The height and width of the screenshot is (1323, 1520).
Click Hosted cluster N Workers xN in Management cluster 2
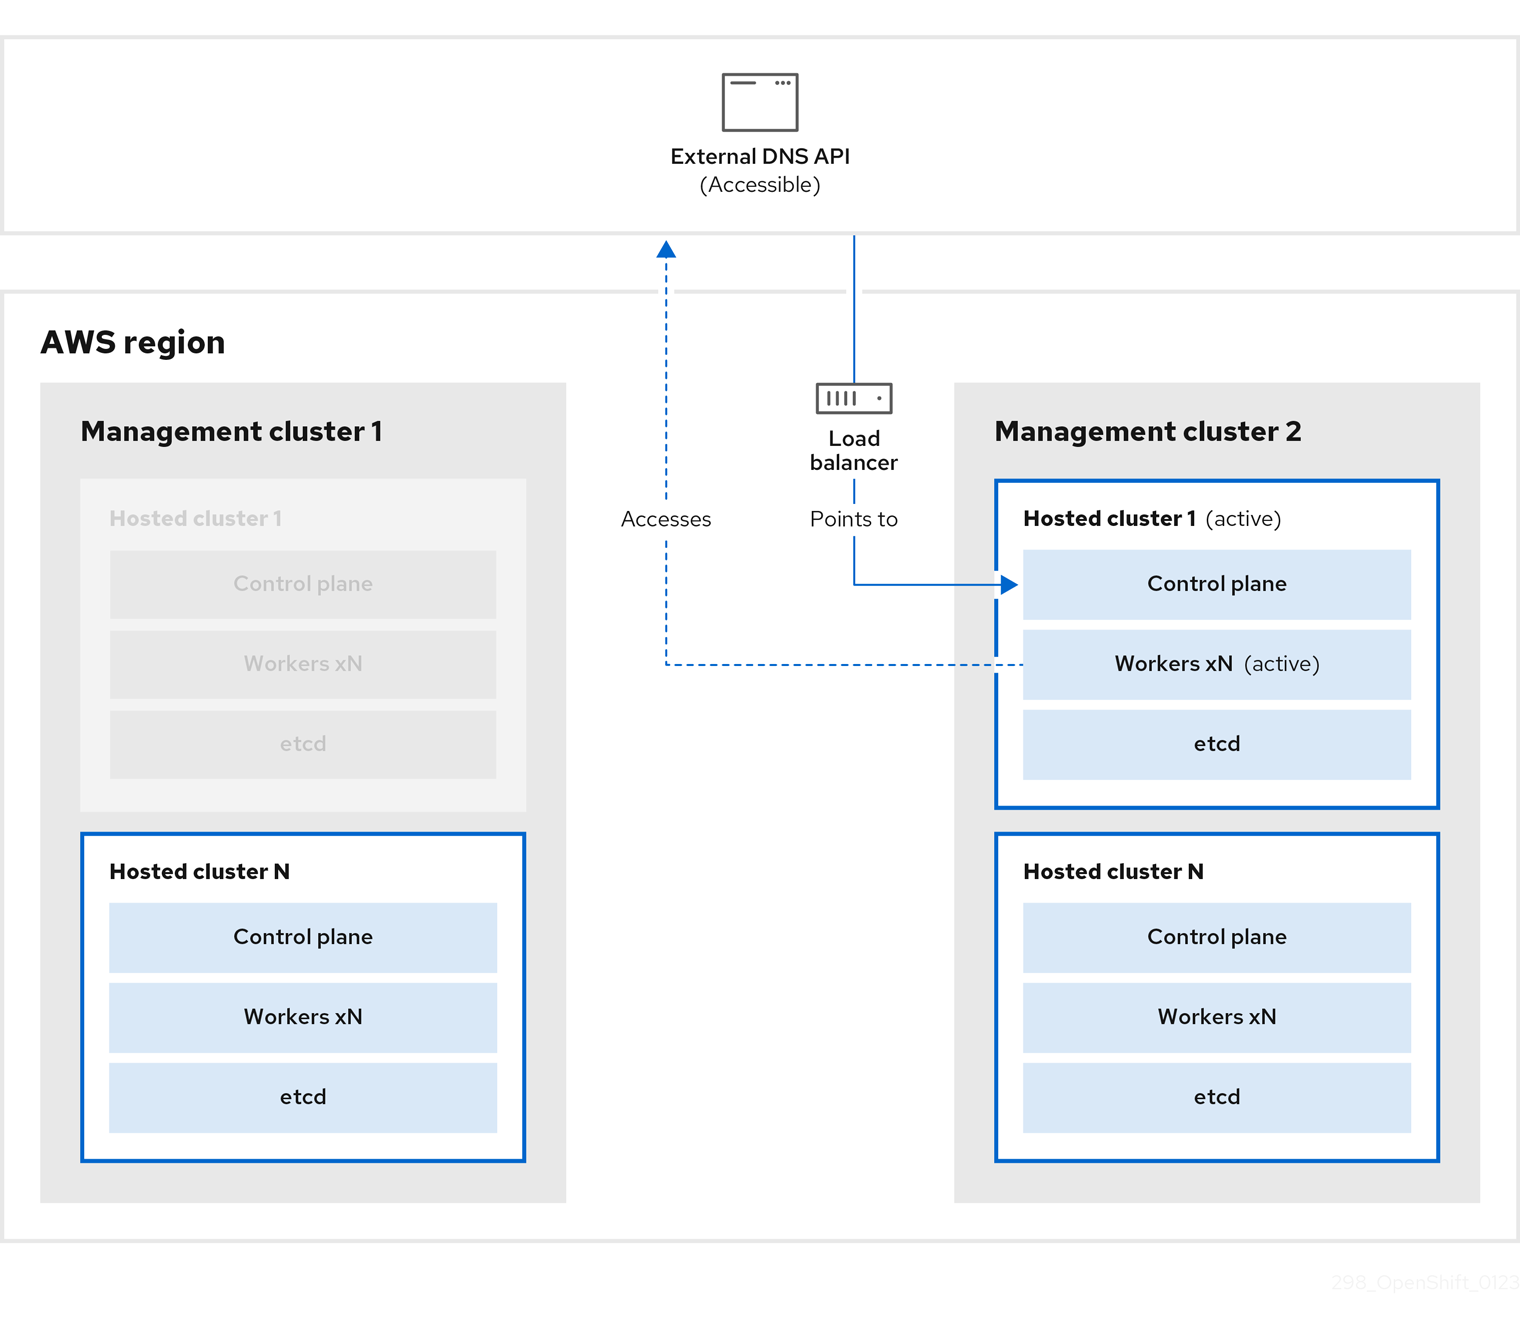[x=1216, y=1017]
